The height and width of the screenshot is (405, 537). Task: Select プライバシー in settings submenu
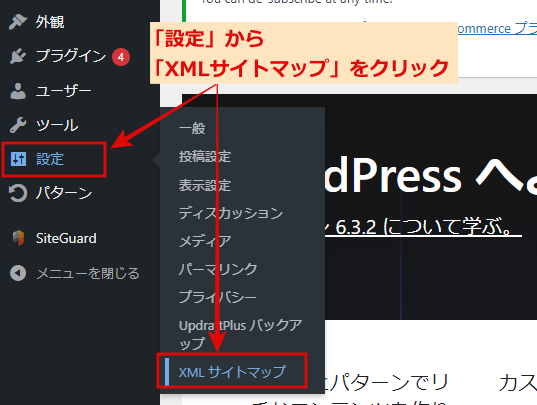(x=217, y=297)
